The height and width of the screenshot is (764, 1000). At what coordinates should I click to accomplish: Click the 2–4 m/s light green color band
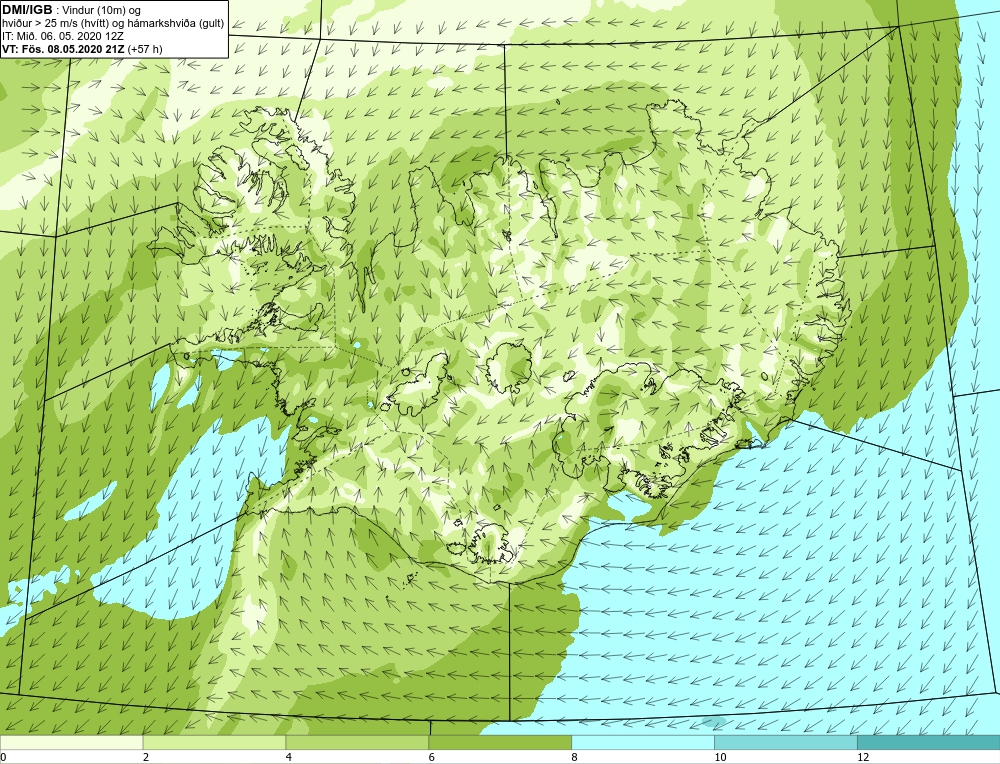tap(214, 742)
